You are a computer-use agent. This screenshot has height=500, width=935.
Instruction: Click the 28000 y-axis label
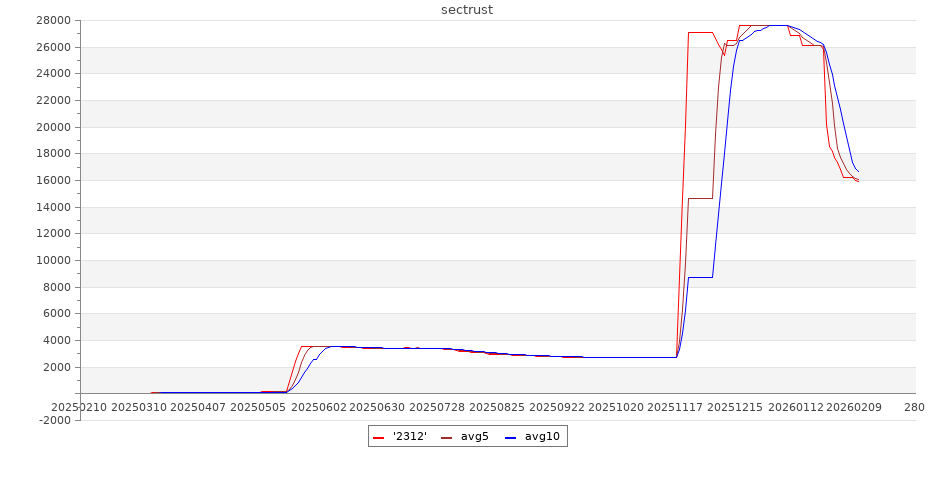point(52,20)
